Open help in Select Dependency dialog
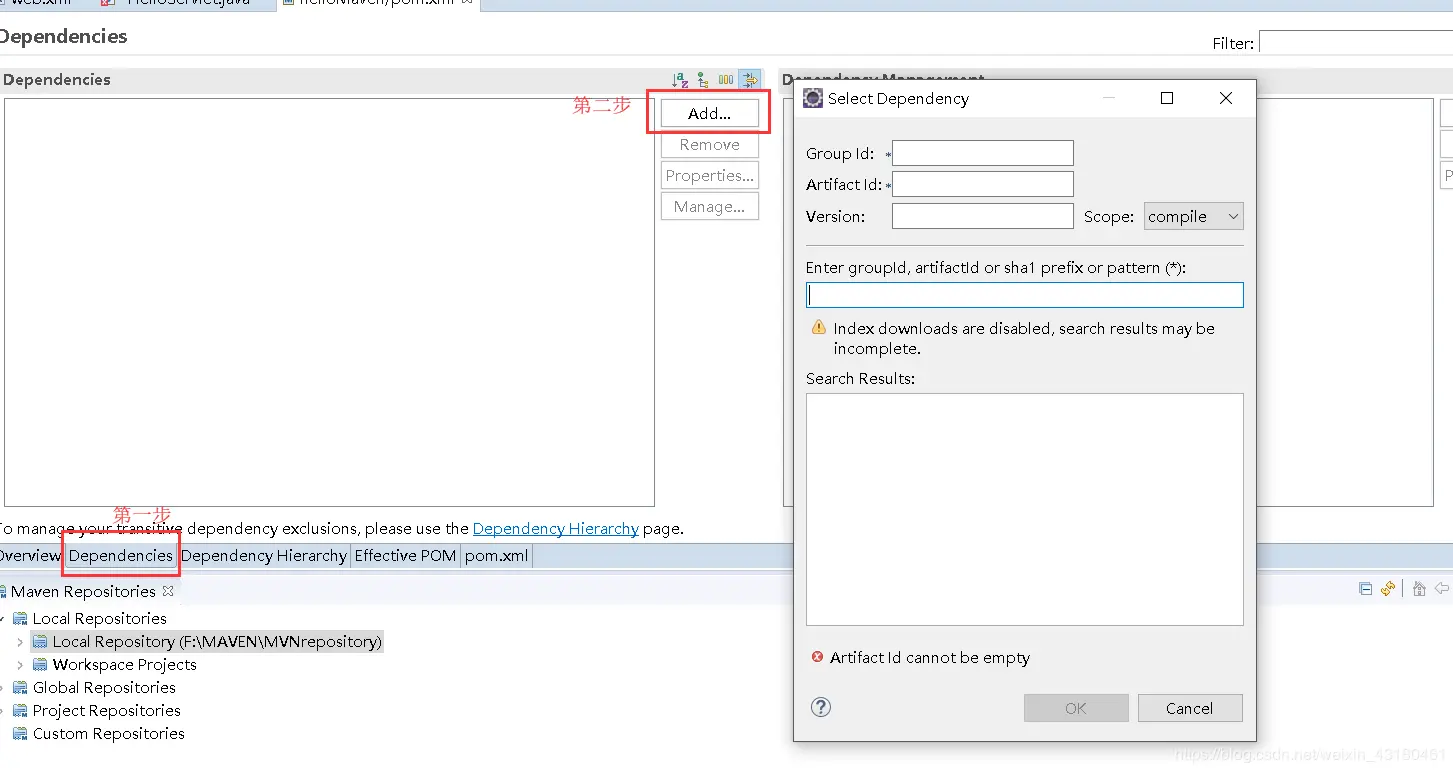The width and height of the screenshot is (1453, 773). (821, 707)
